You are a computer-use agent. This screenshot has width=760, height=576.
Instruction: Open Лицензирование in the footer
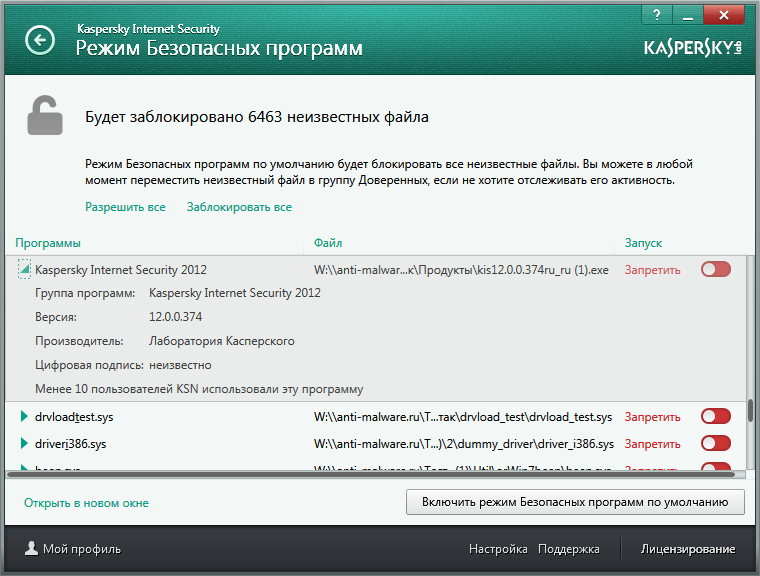pyautogui.click(x=688, y=549)
